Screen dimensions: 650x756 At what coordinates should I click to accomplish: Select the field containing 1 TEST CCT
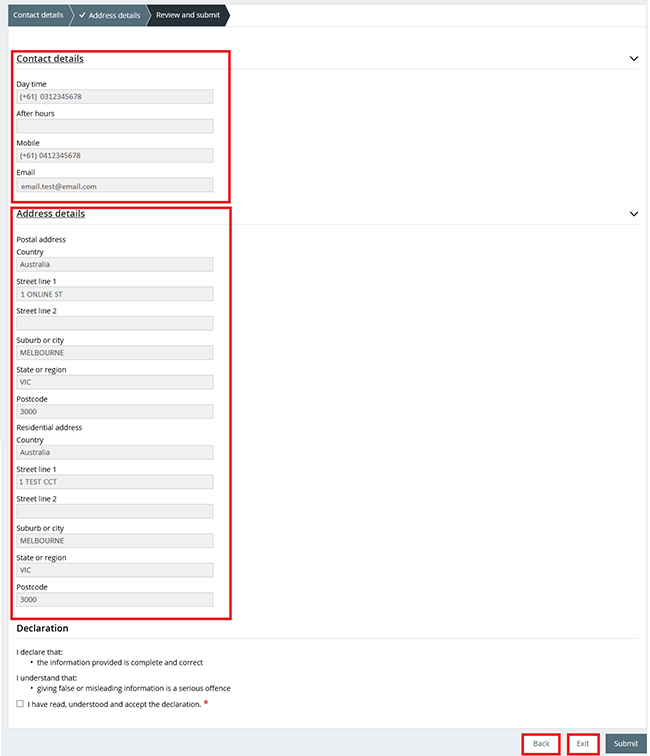pos(114,482)
